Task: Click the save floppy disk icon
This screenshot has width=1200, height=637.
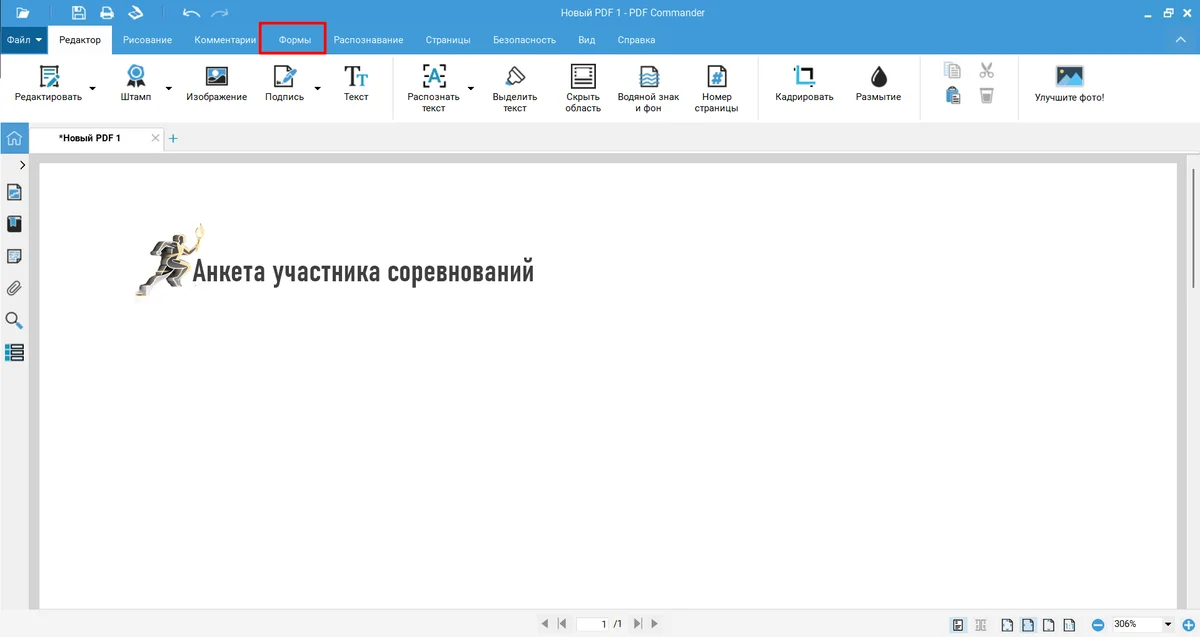Action: tap(79, 13)
